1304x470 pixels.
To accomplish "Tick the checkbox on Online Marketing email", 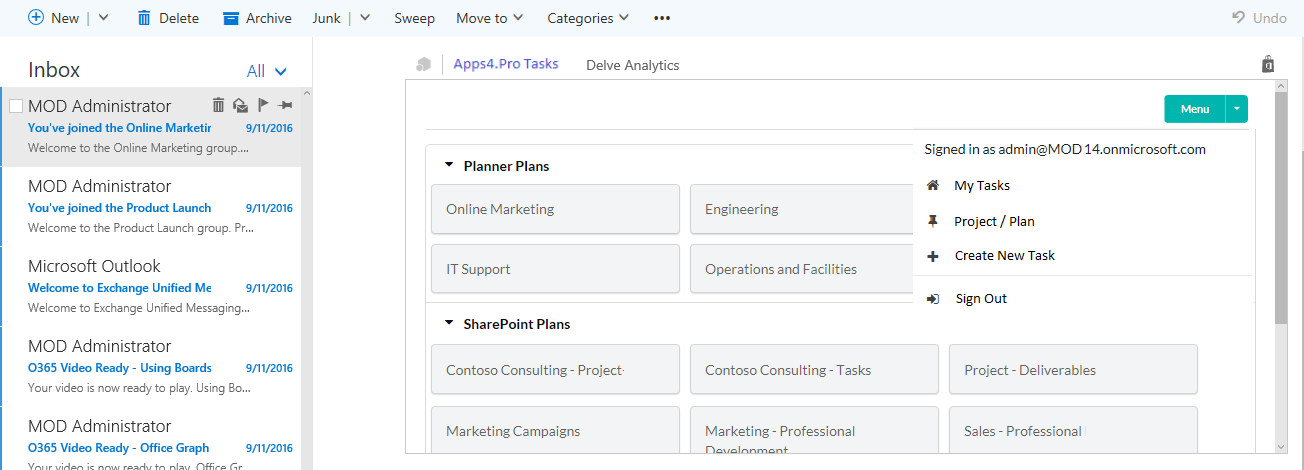I will point(16,106).
